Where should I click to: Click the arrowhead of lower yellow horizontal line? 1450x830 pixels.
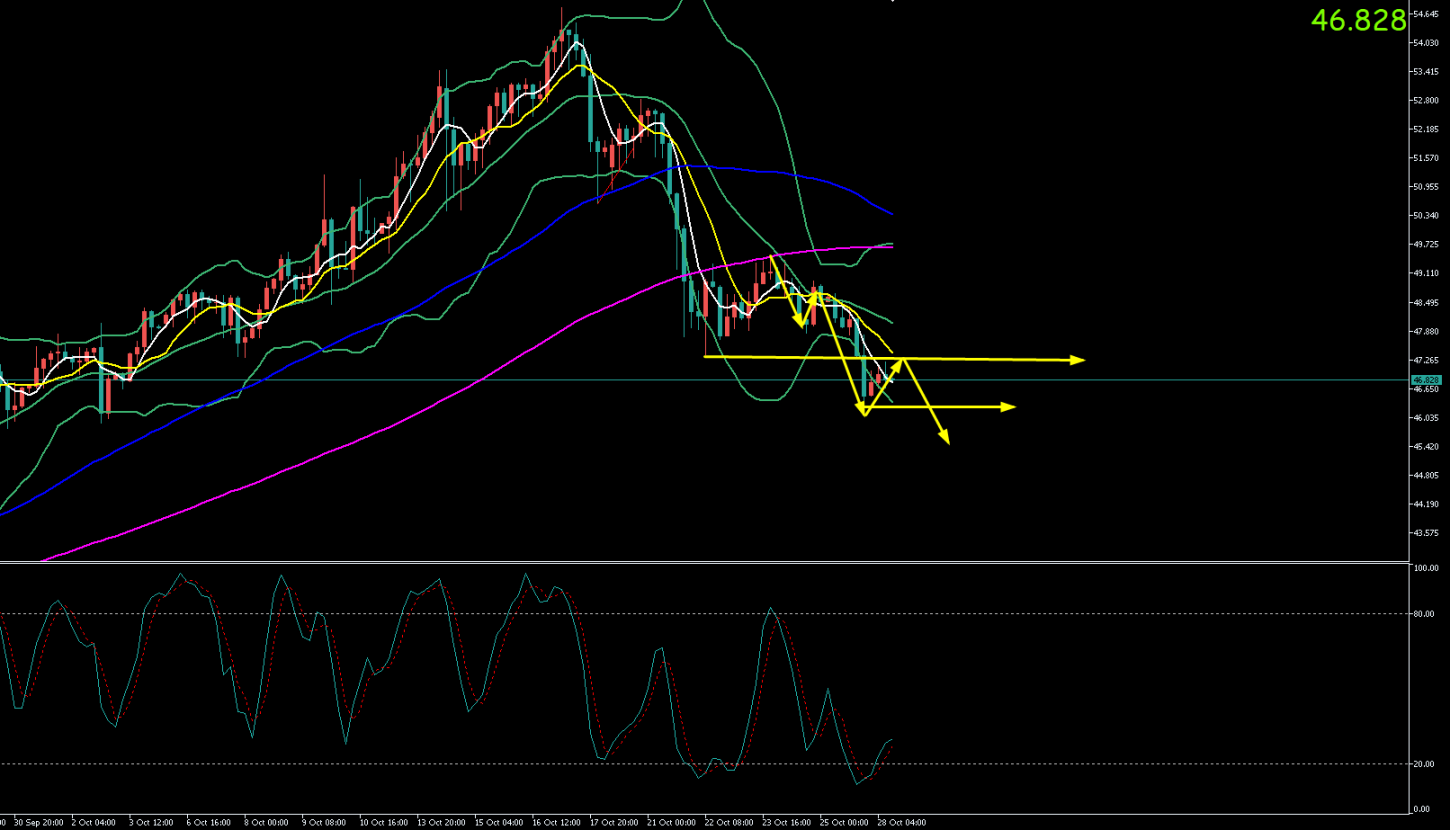(1009, 406)
